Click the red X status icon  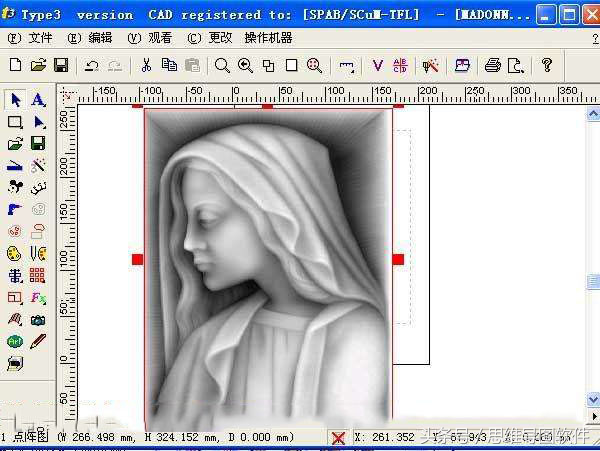[338, 438]
